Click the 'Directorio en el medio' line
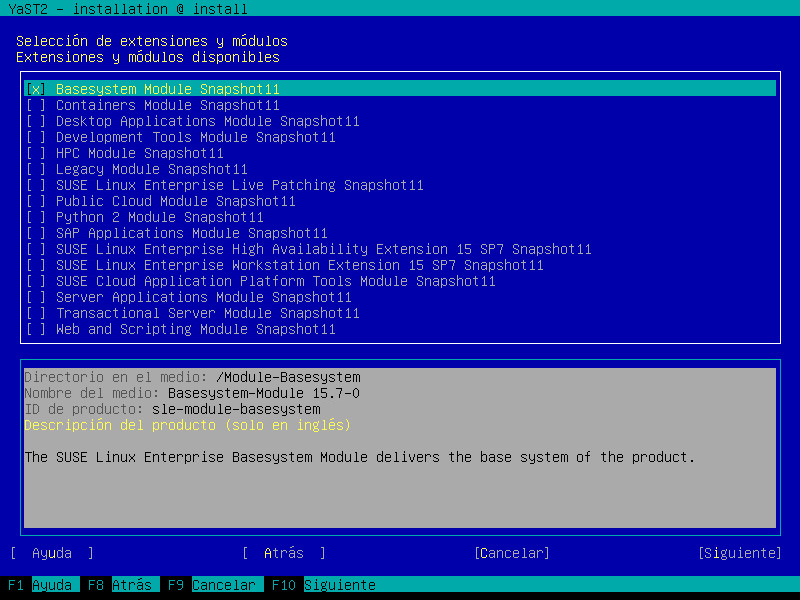The width and height of the screenshot is (800, 600). point(192,377)
